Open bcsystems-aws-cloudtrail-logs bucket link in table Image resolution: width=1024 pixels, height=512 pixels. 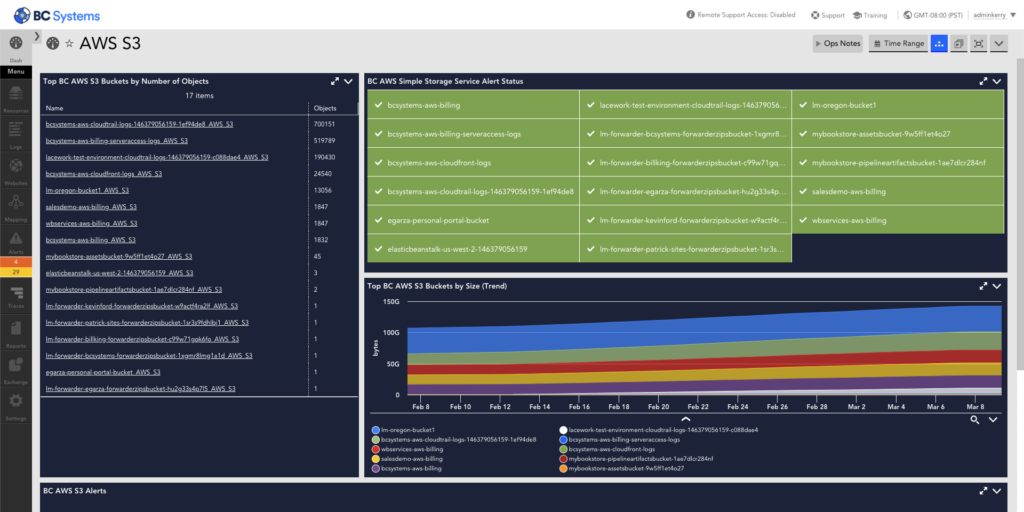[x=140, y=124]
